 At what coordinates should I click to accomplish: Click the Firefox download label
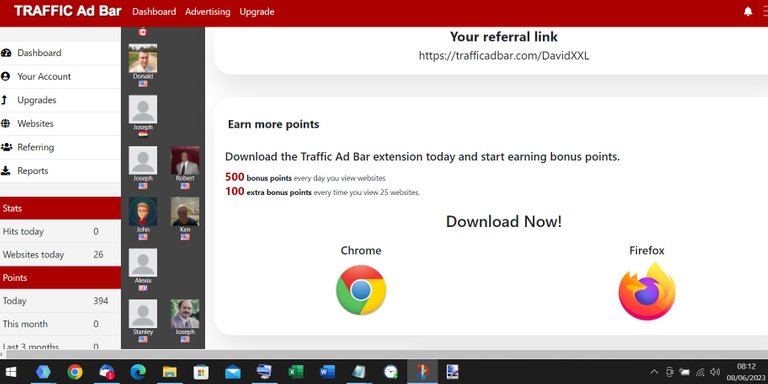(x=647, y=251)
